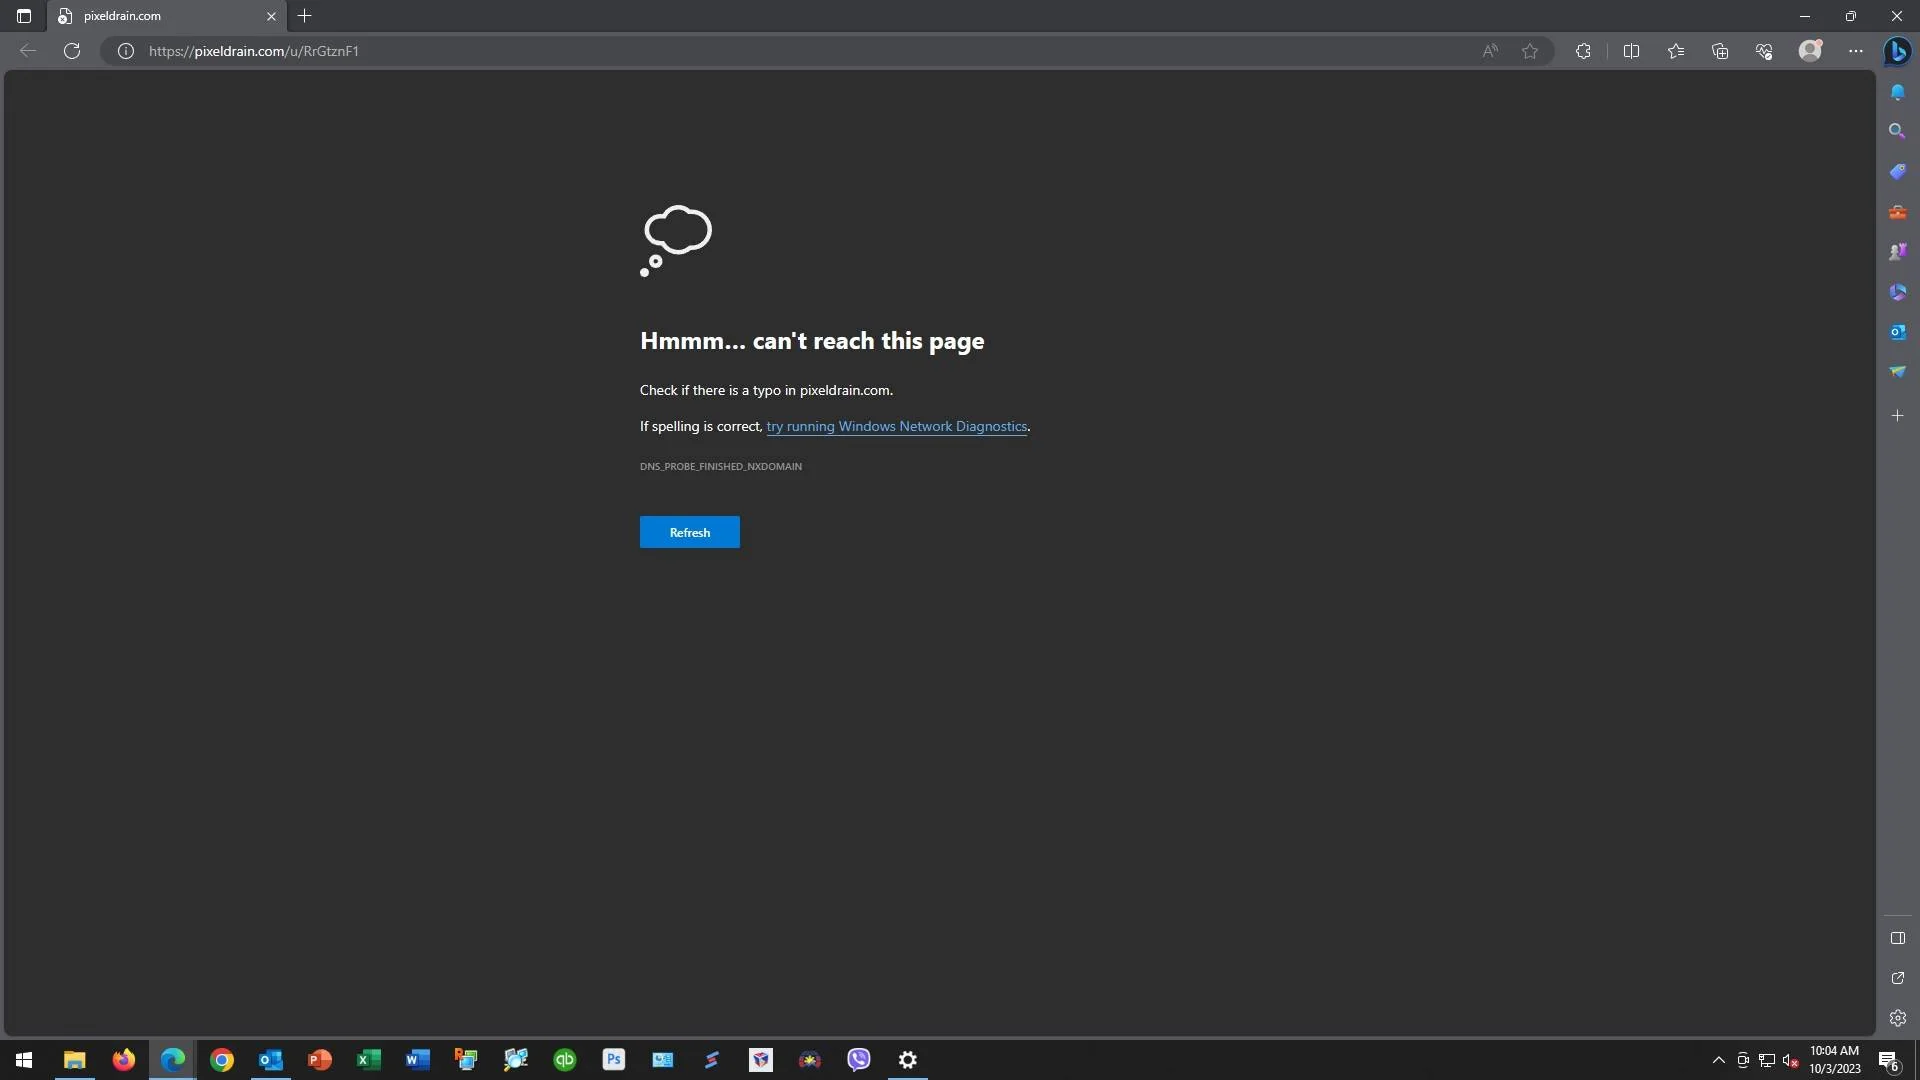
Task: Enable split screen view
Action: 1631,51
